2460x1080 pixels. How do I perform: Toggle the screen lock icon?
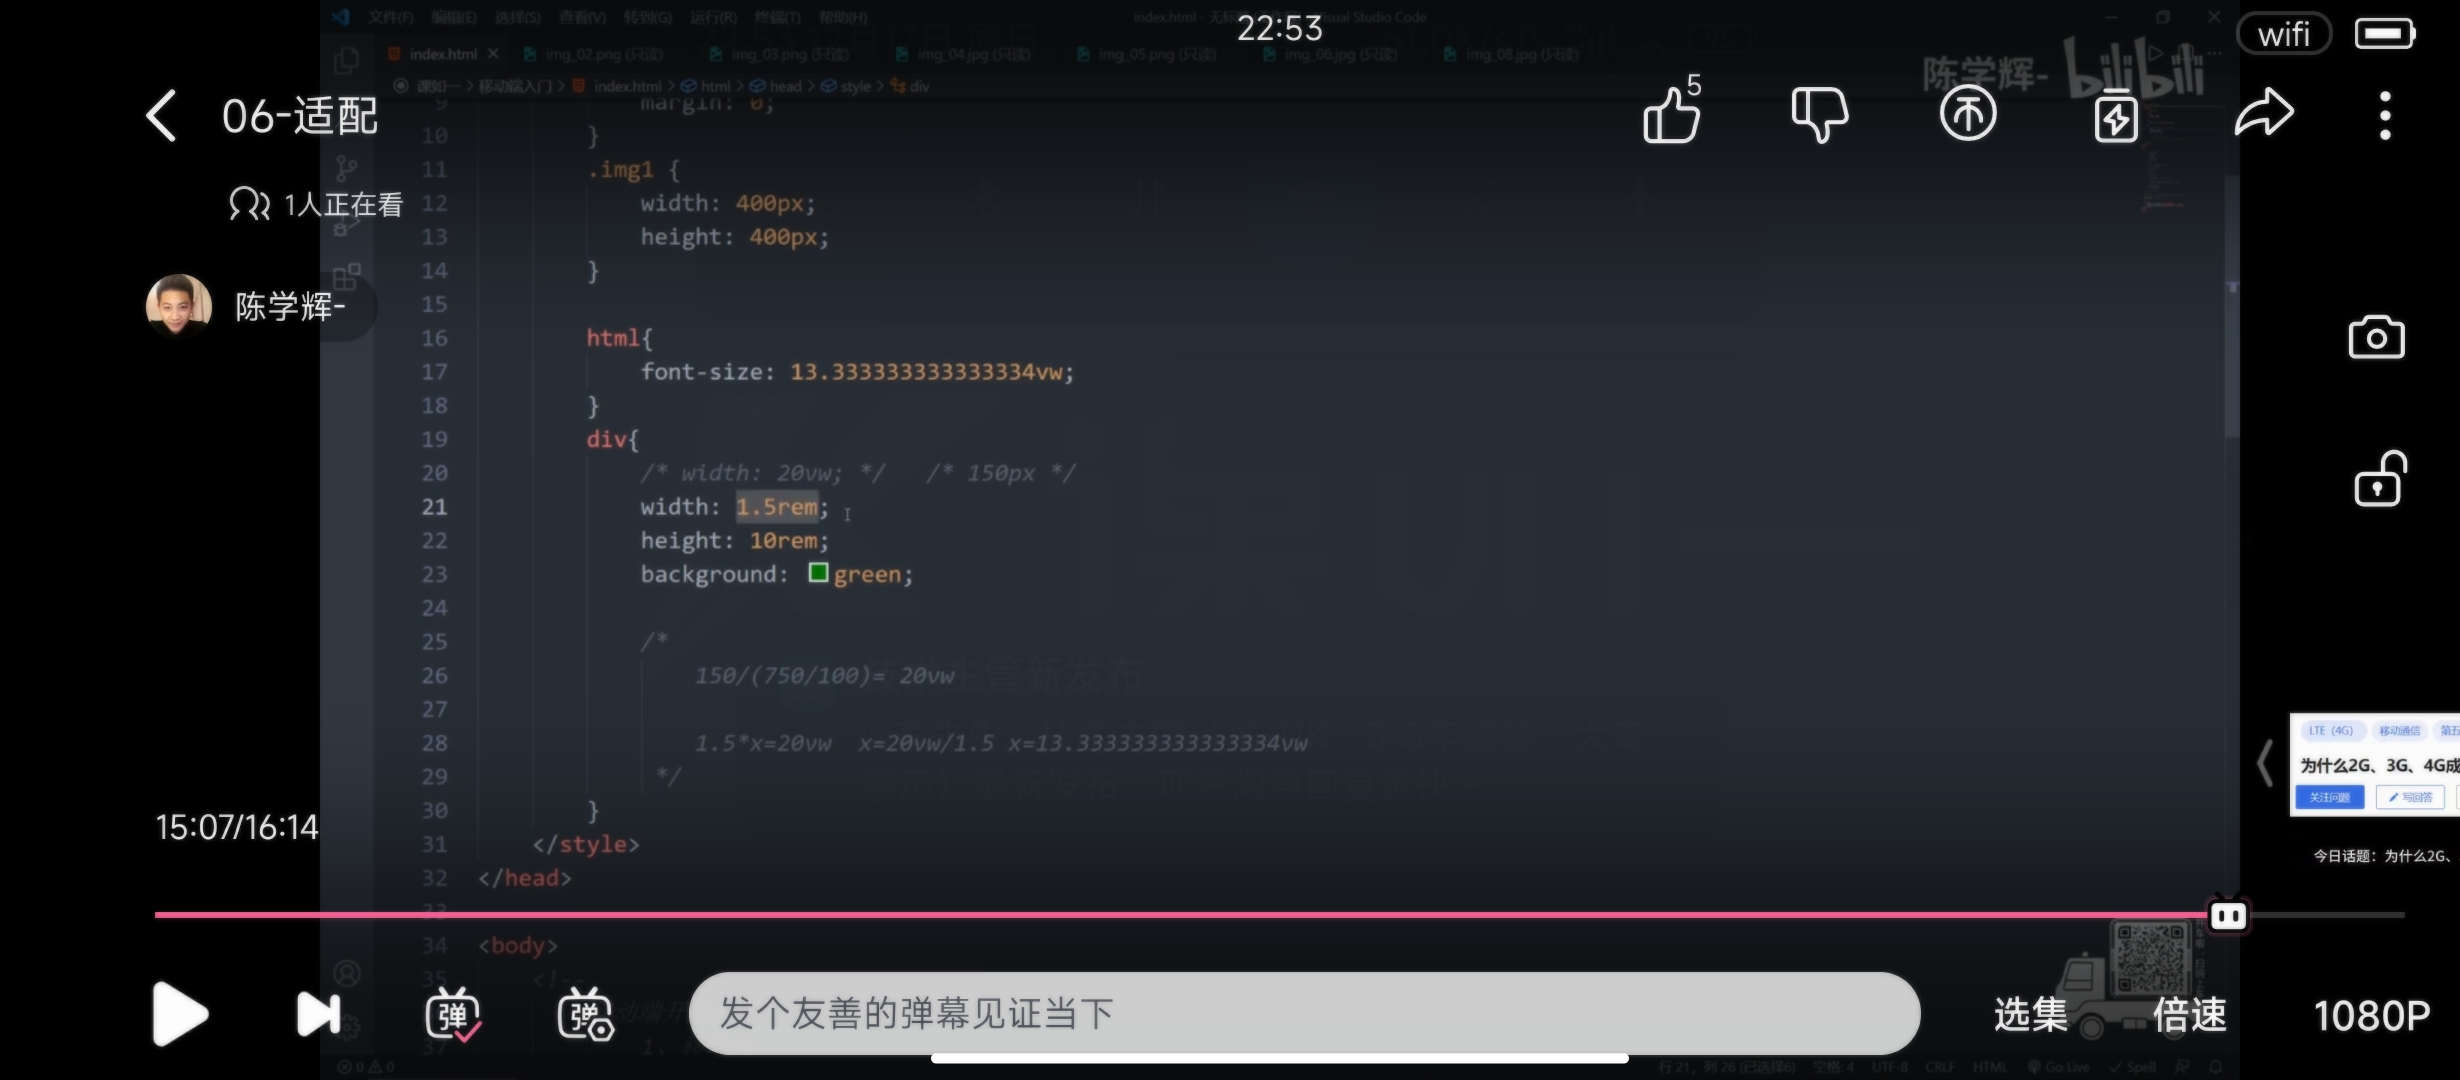tap(2378, 480)
